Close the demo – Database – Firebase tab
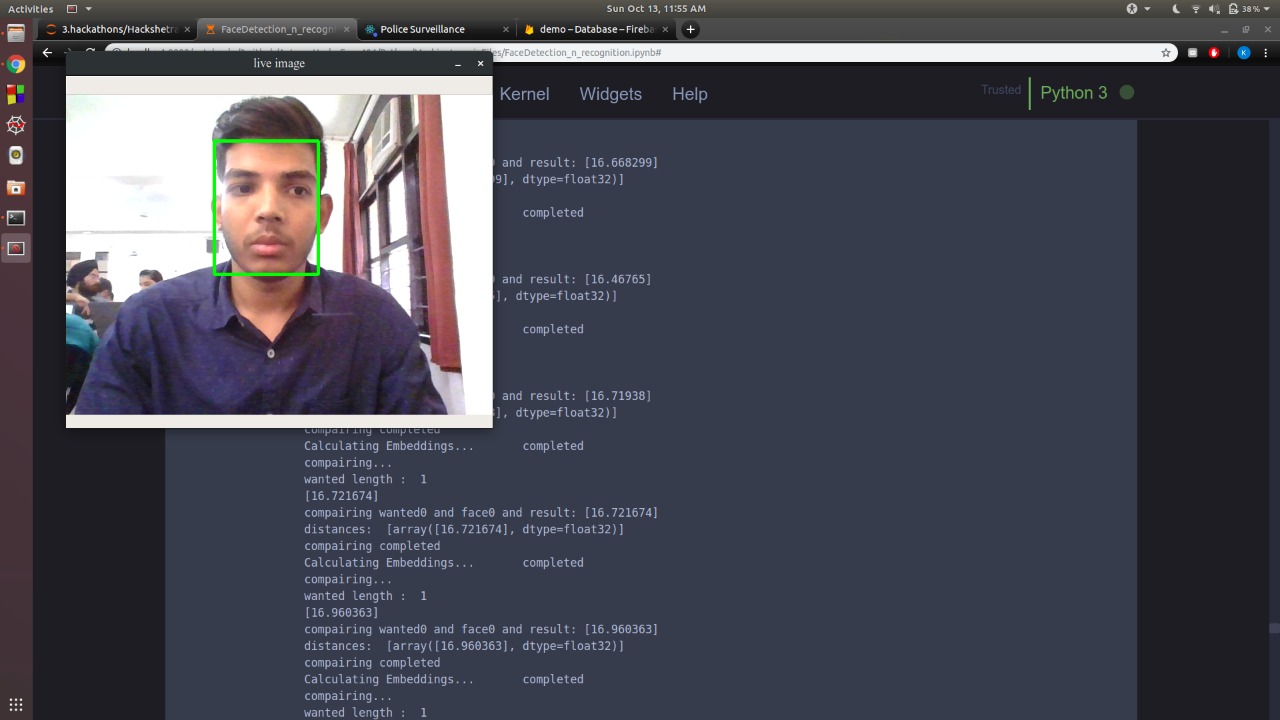1280x720 pixels. 665,29
